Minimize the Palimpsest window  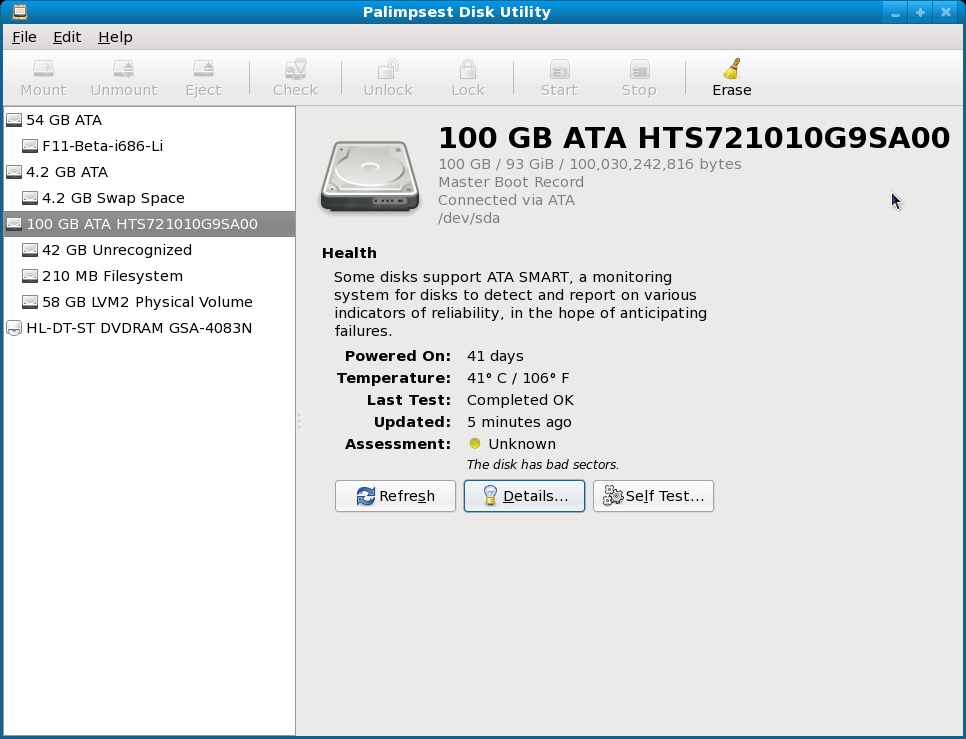pos(895,12)
